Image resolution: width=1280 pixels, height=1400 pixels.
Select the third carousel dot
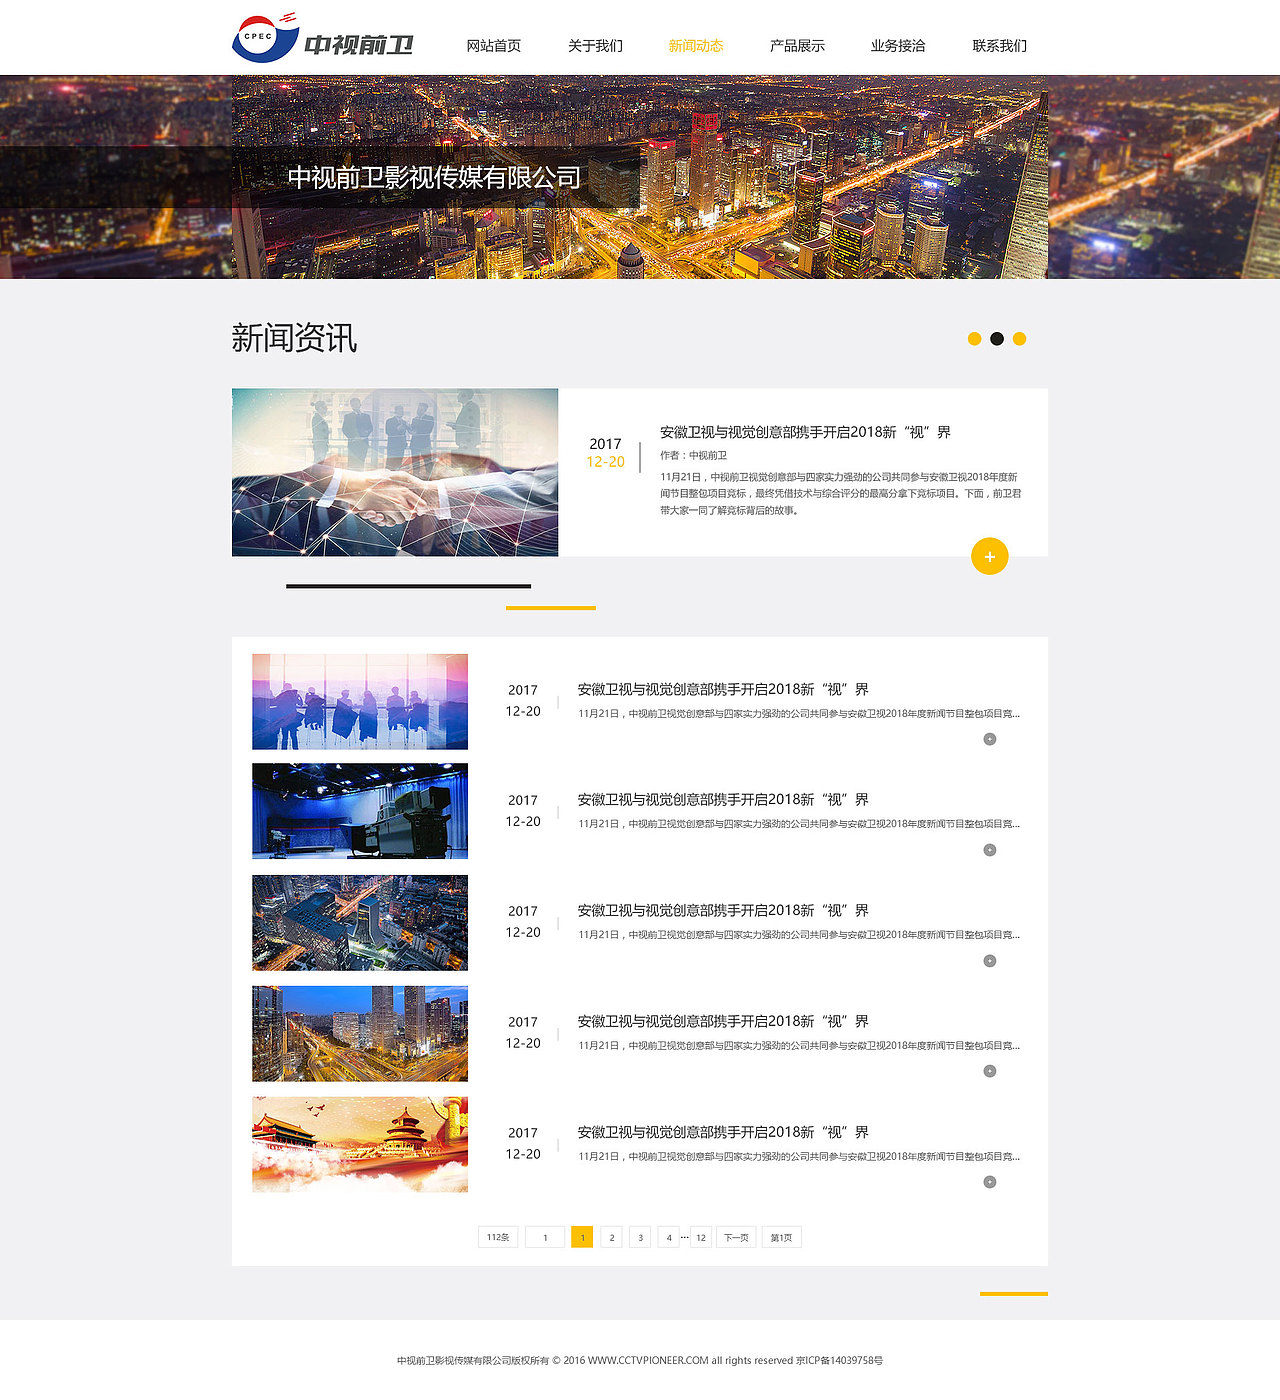point(1018,339)
